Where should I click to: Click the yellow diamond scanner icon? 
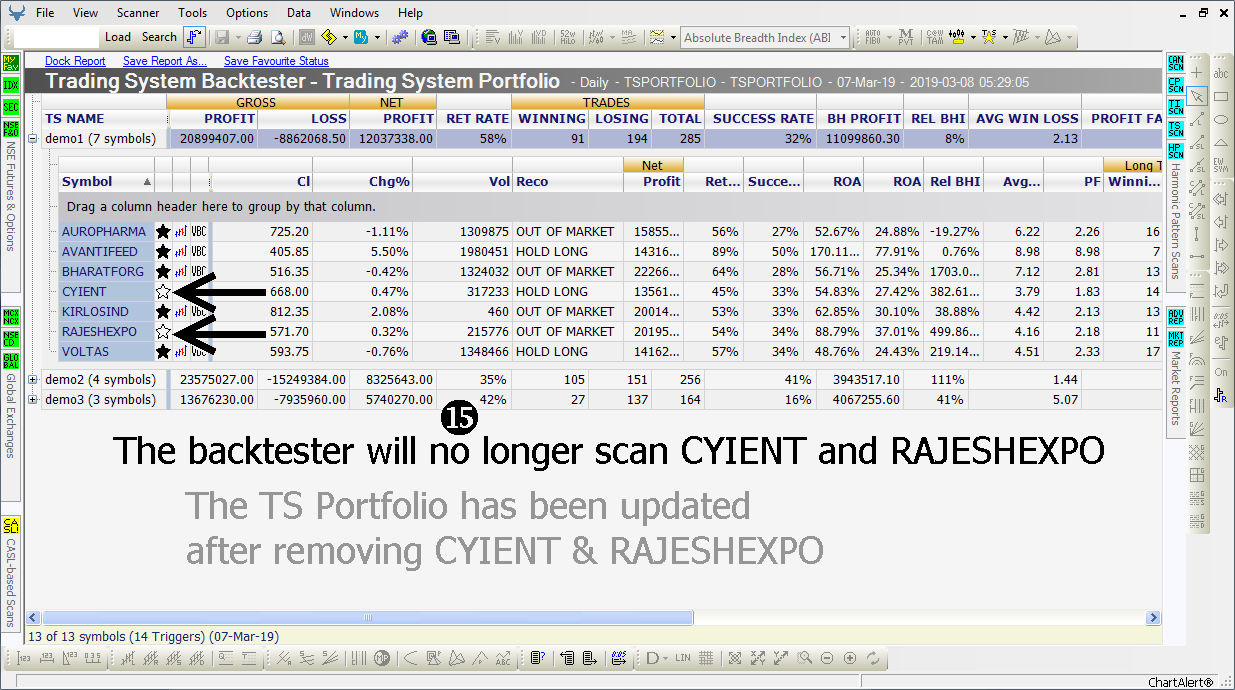(331, 37)
